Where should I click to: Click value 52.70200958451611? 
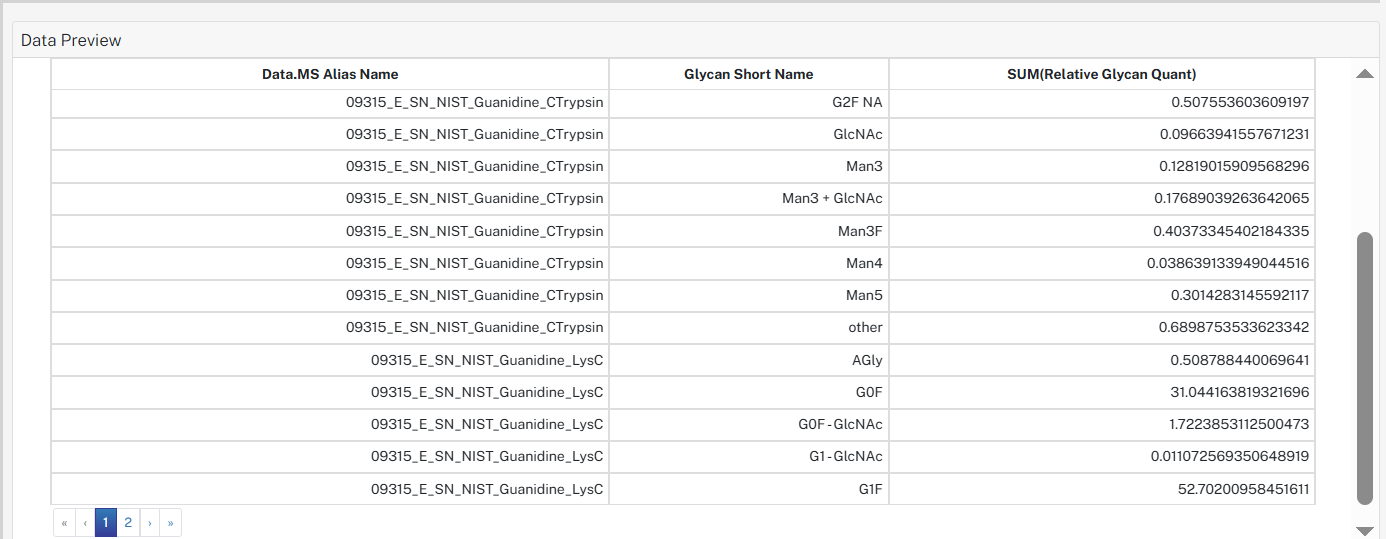coord(1244,489)
